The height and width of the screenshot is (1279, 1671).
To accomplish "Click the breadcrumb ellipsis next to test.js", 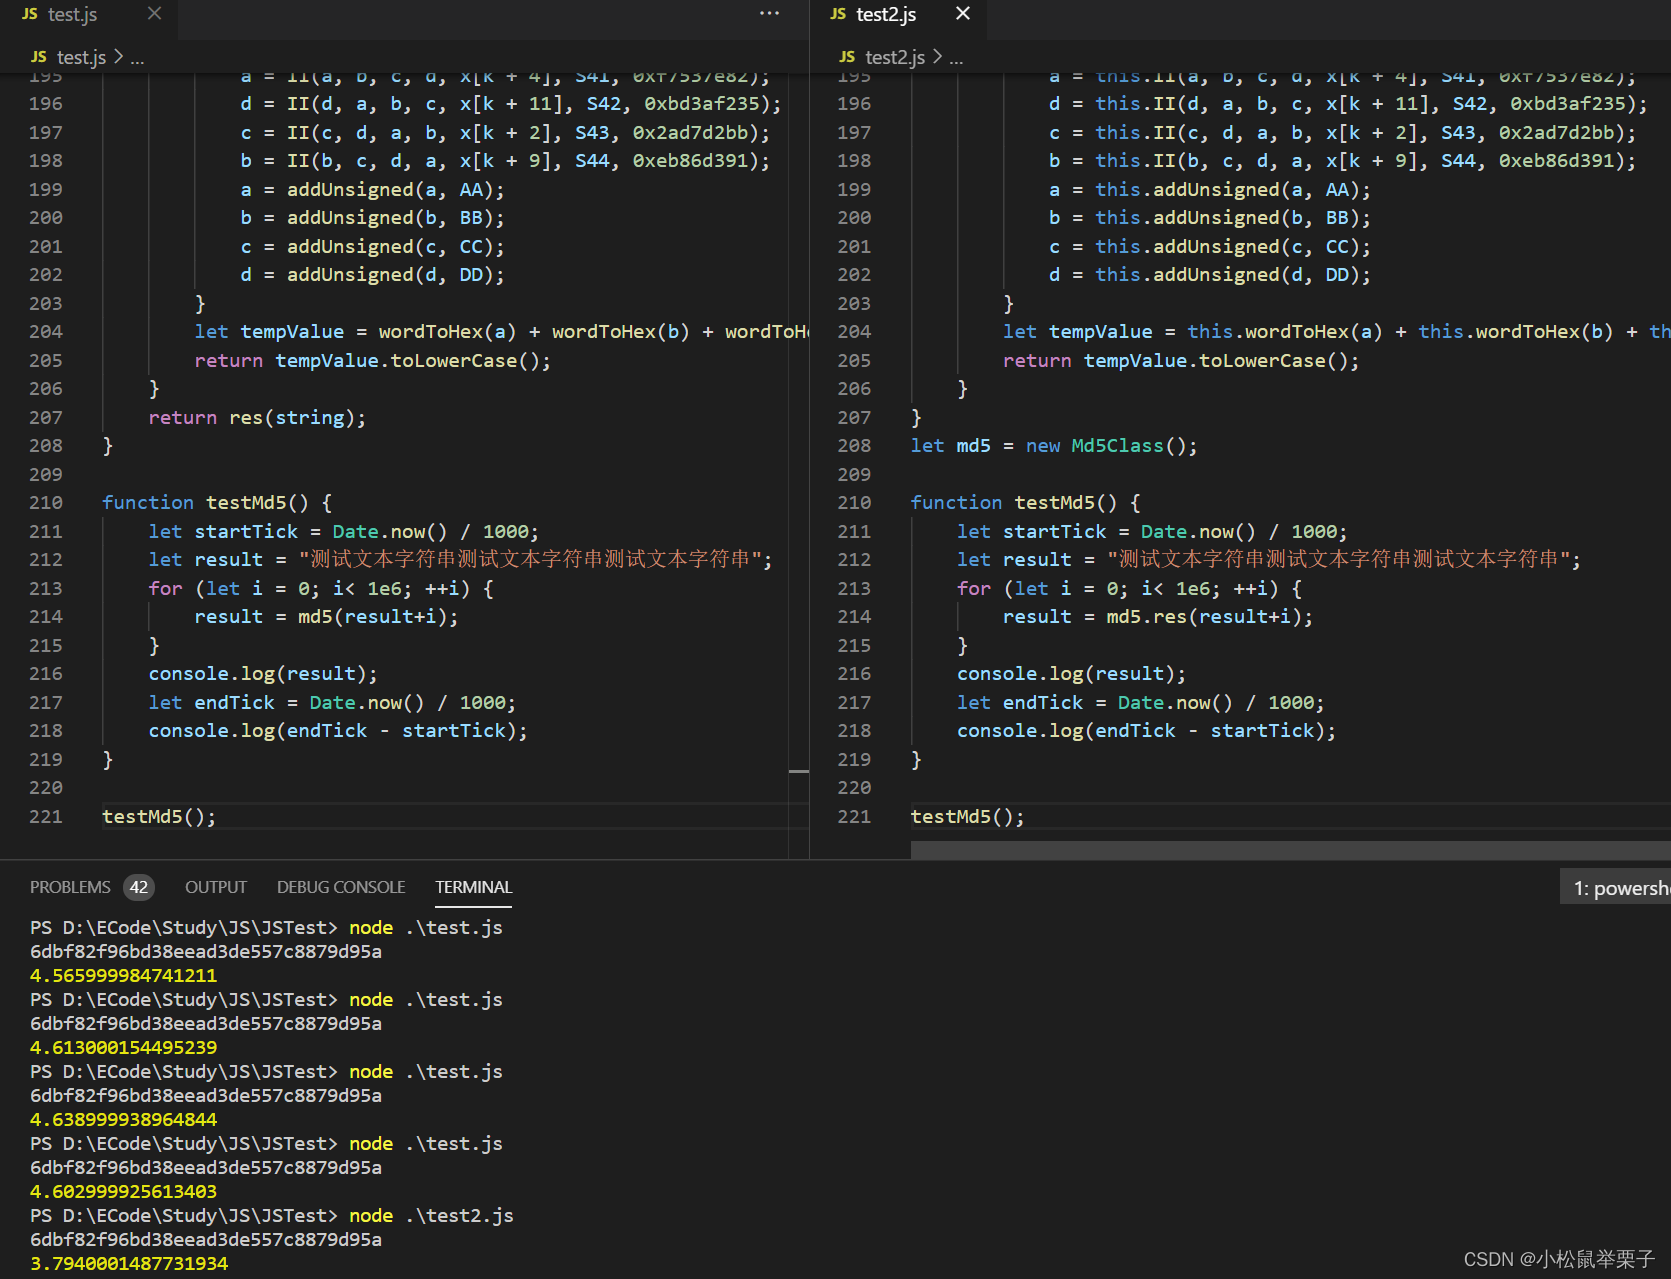I will 138,57.
